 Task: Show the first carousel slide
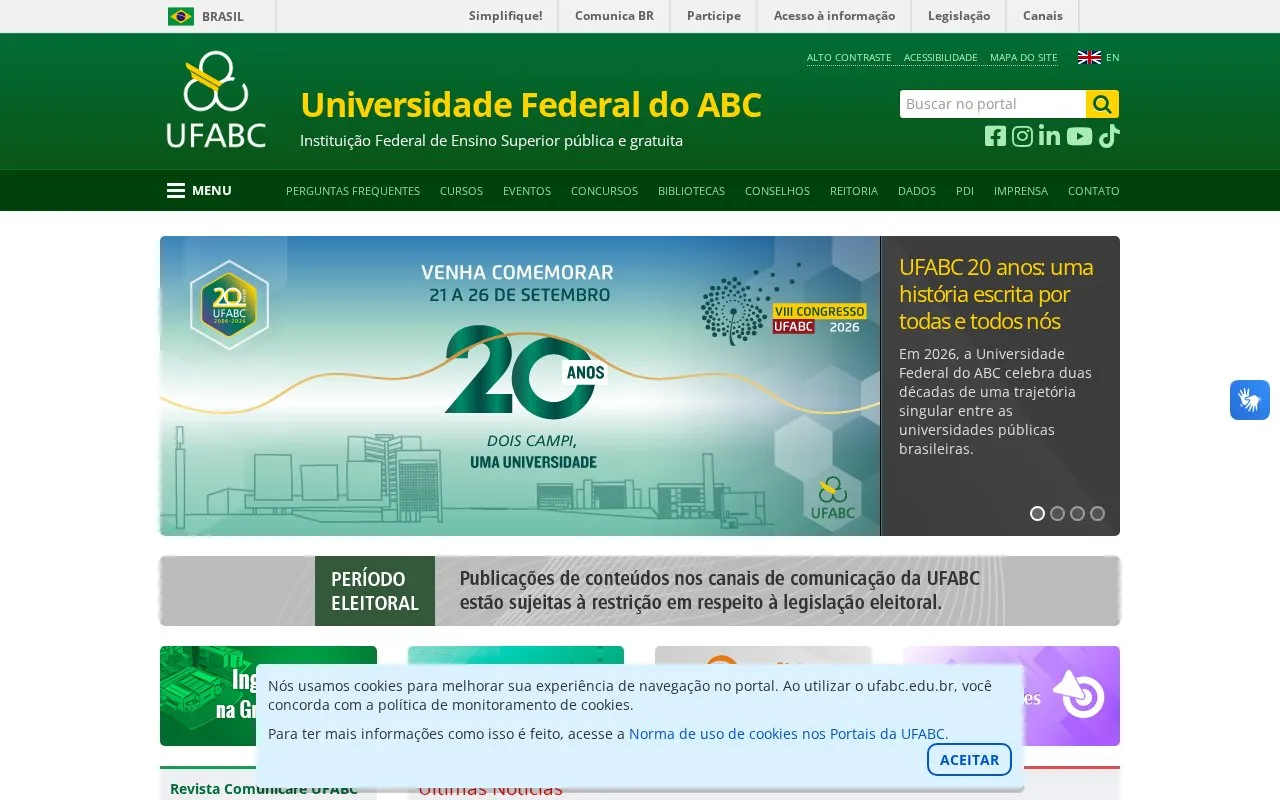(1037, 514)
